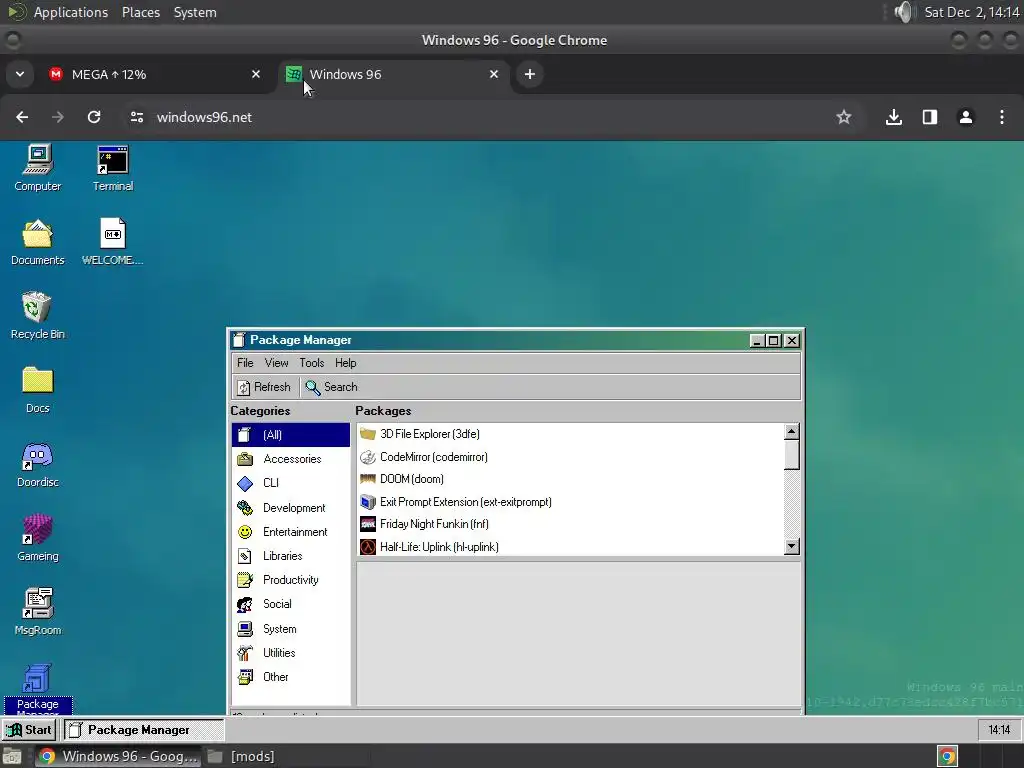Image resolution: width=1024 pixels, height=768 pixels.
Task: Open the Chrome tab search dropdown
Action: point(20,74)
